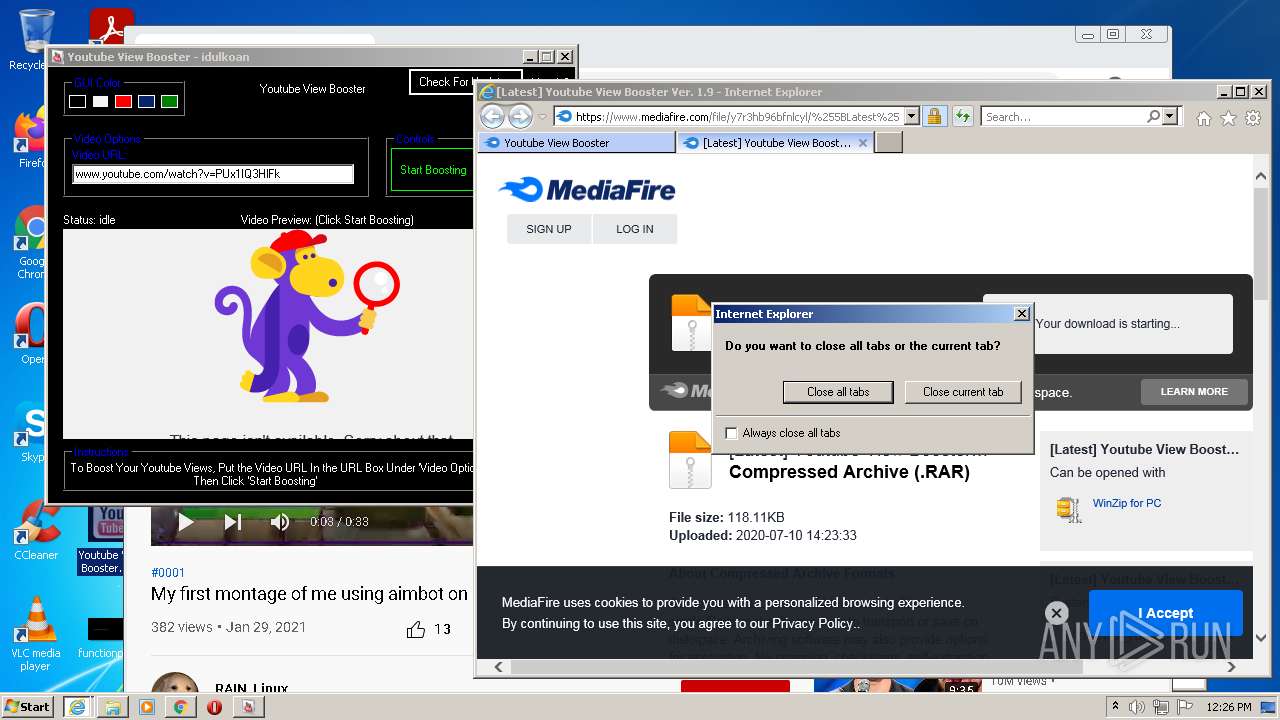Image resolution: width=1280 pixels, height=720 pixels.
Task: Click Youtube View Booster taskbar item
Action: 248,707
